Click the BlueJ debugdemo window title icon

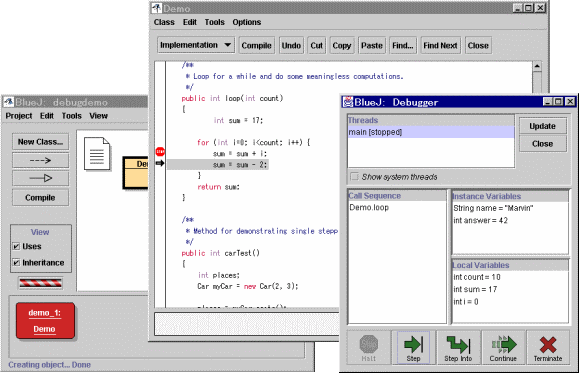pos(8,102)
